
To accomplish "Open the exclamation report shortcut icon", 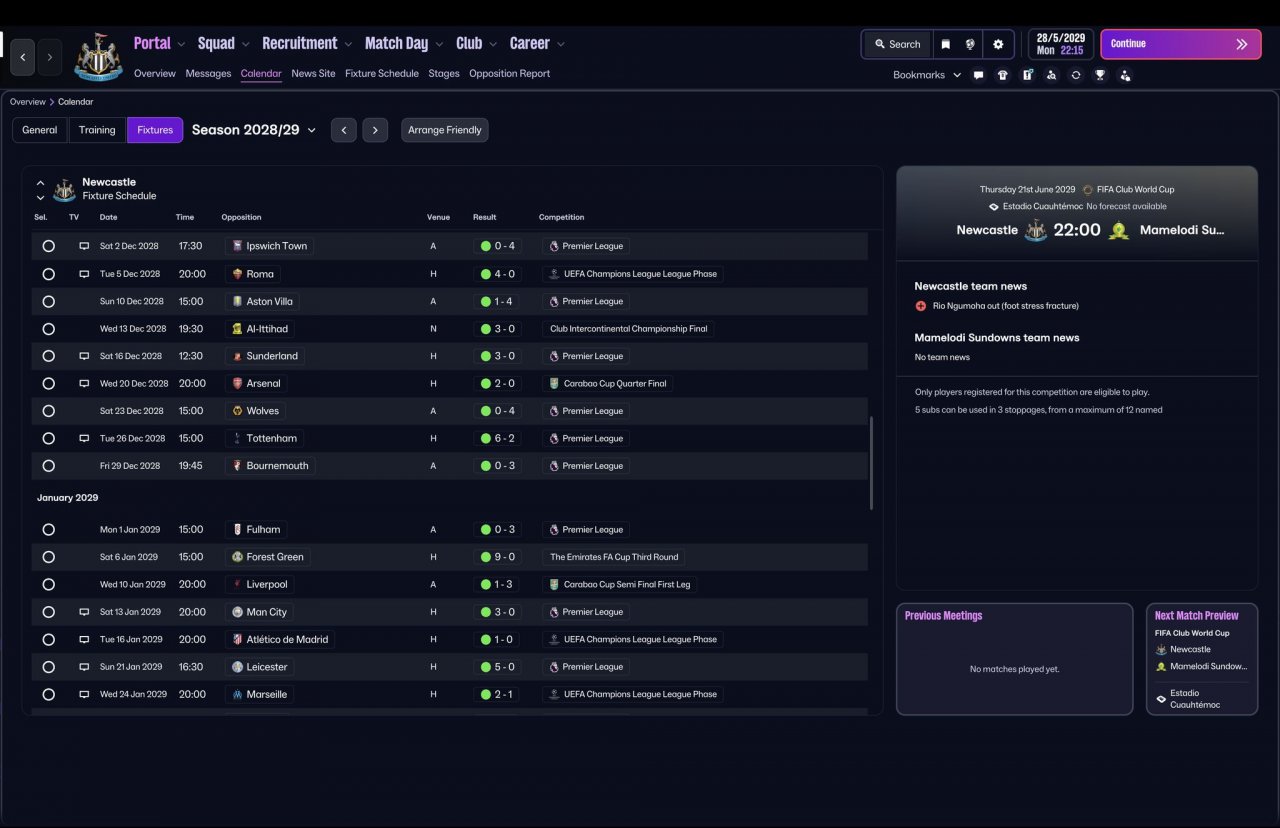I will point(1027,75).
